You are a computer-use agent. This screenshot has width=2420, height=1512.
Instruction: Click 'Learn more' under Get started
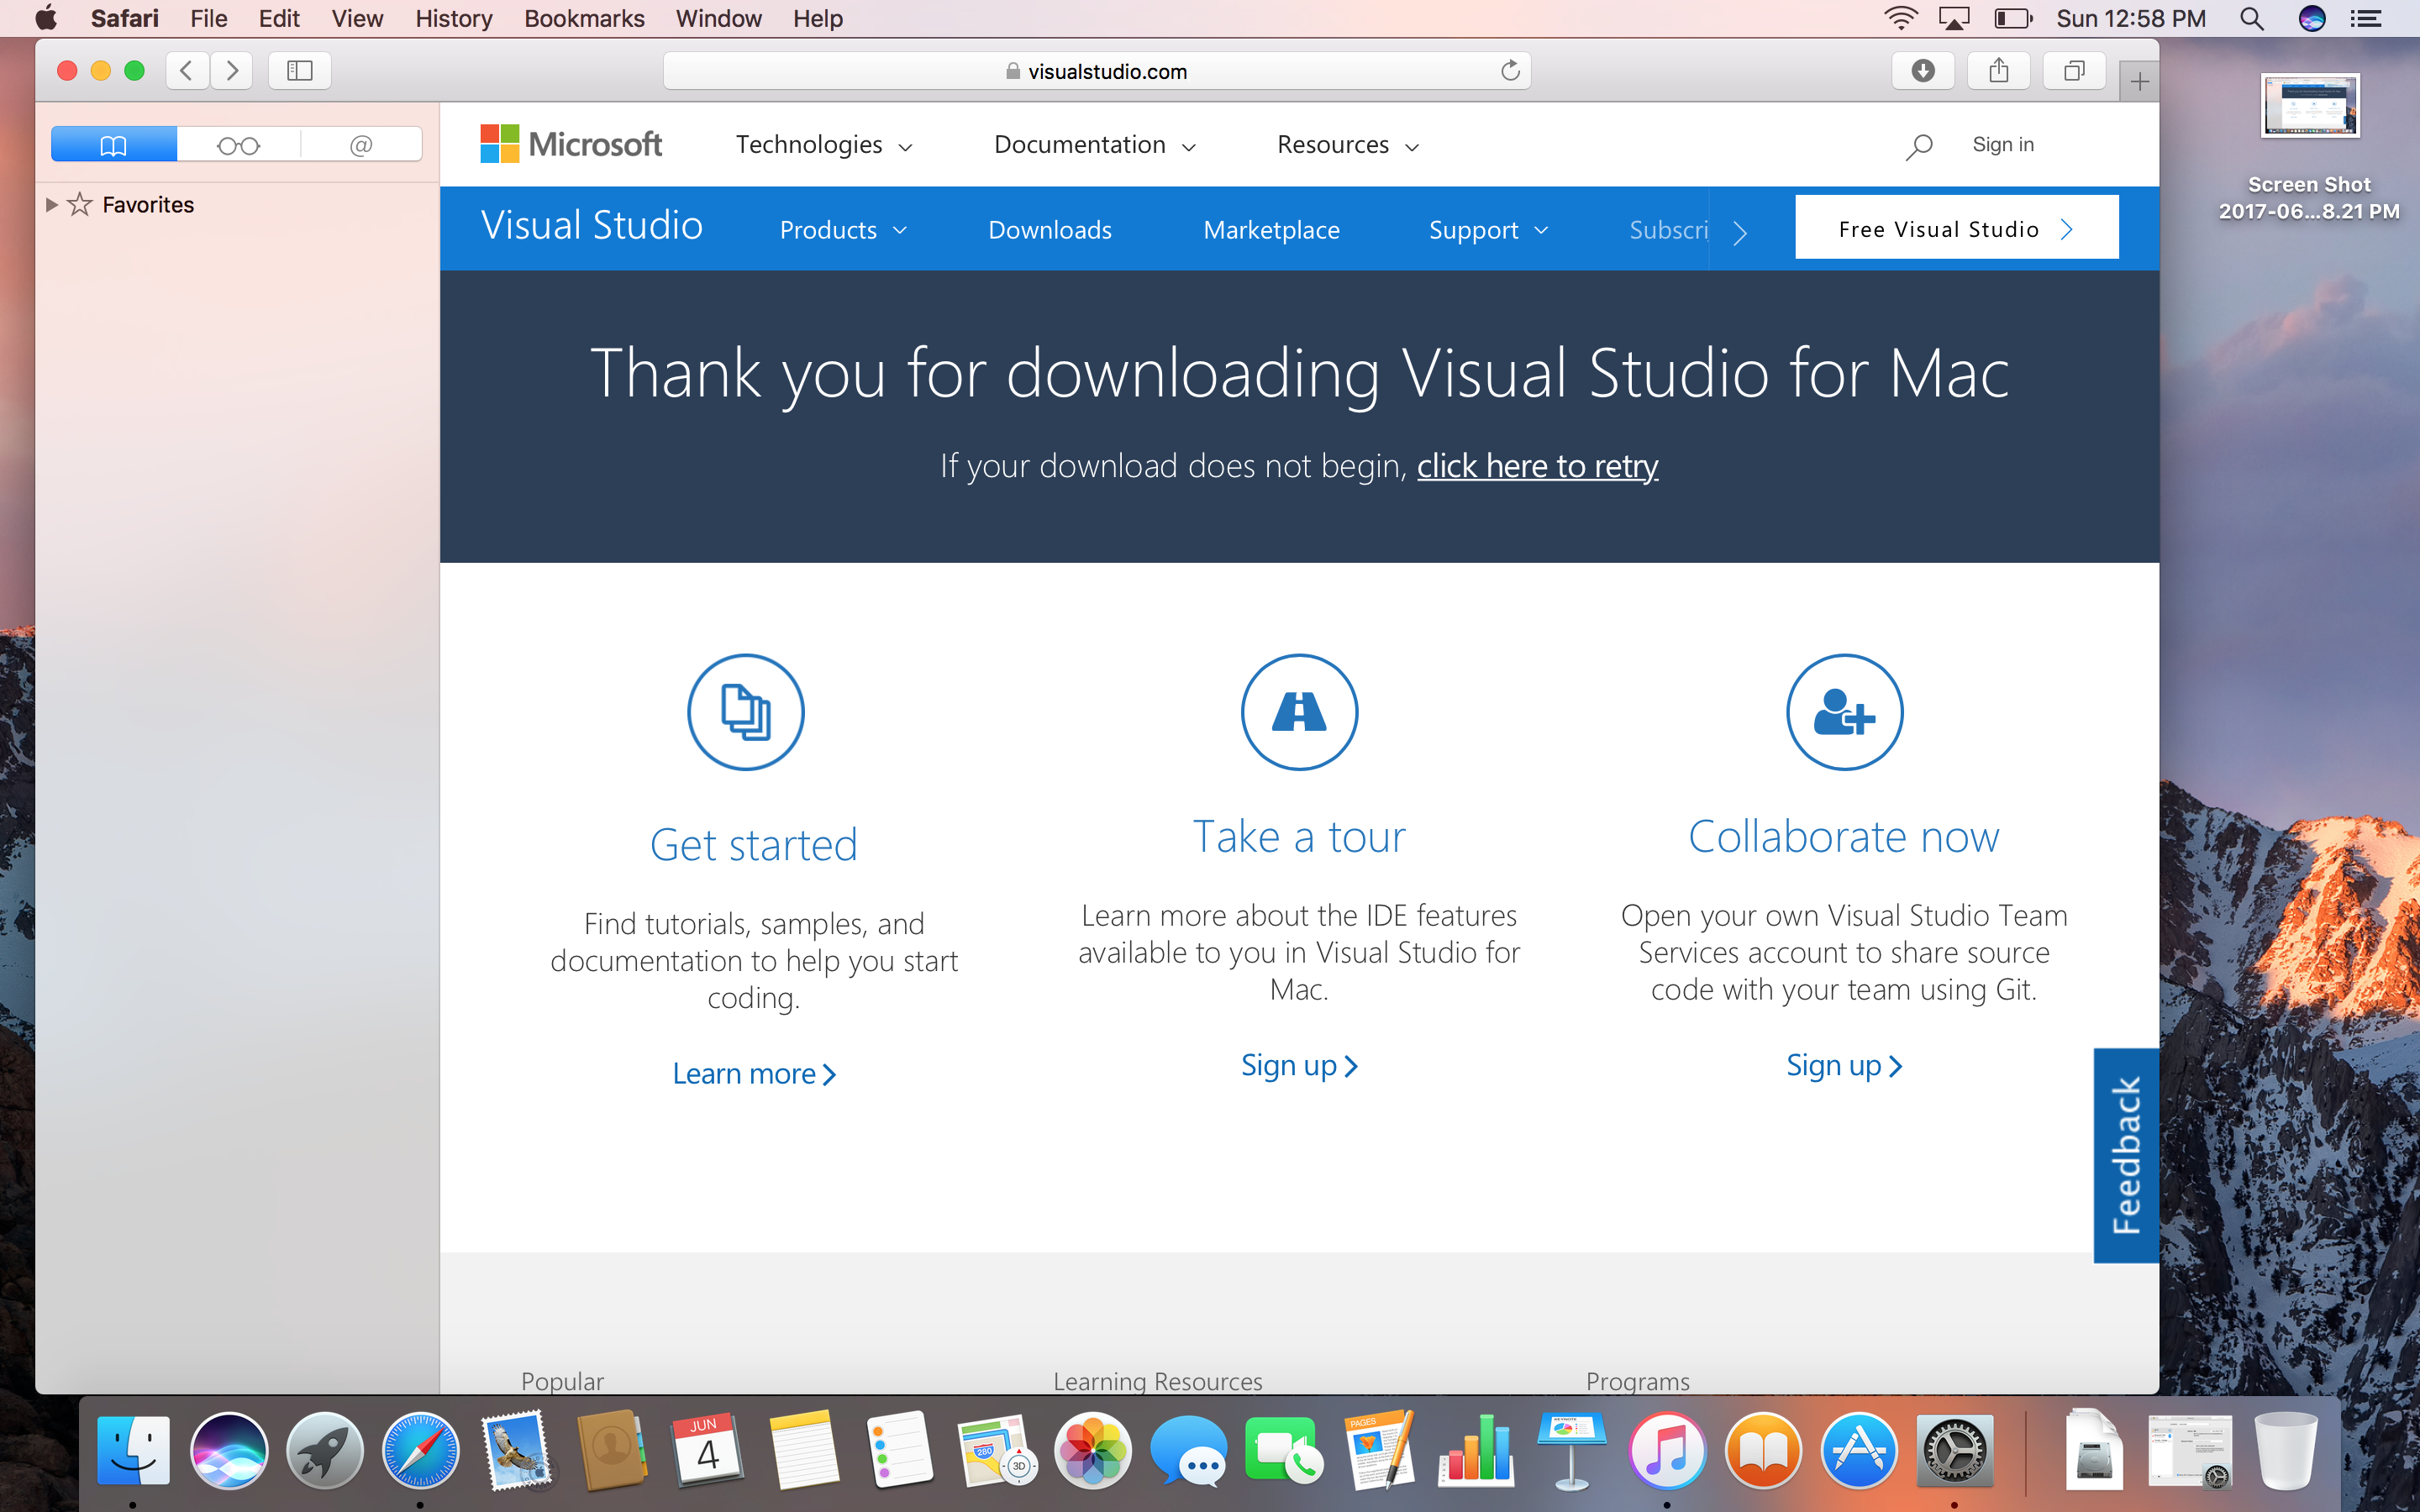click(x=753, y=1069)
